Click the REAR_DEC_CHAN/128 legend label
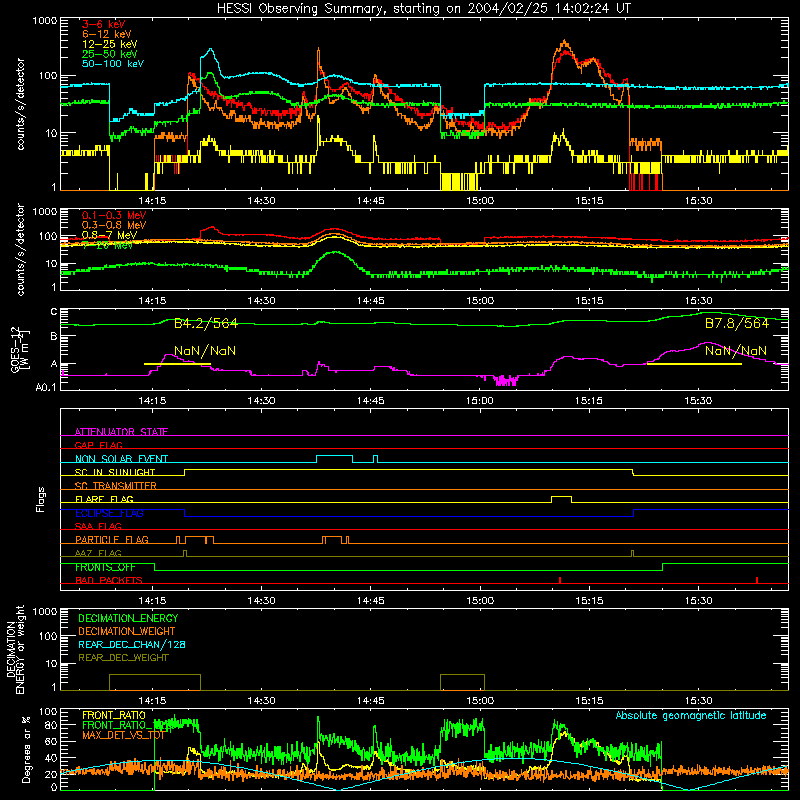This screenshot has width=800, height=800. pyautogui.click(x=132, y=644)
